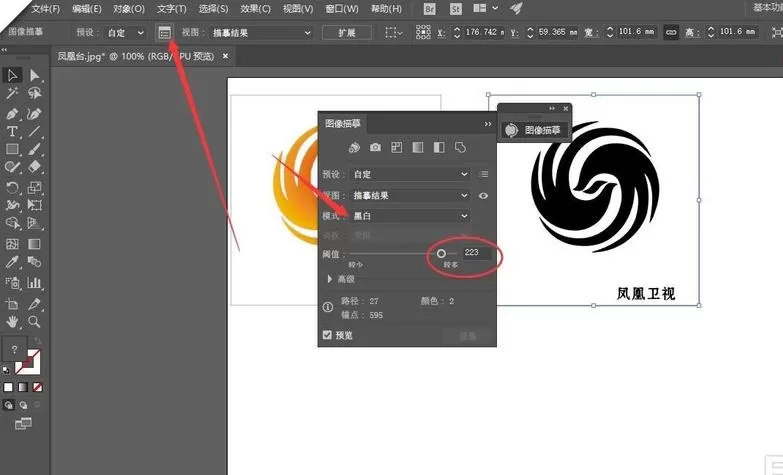Select the Rectangle tool

coord(12,149)
